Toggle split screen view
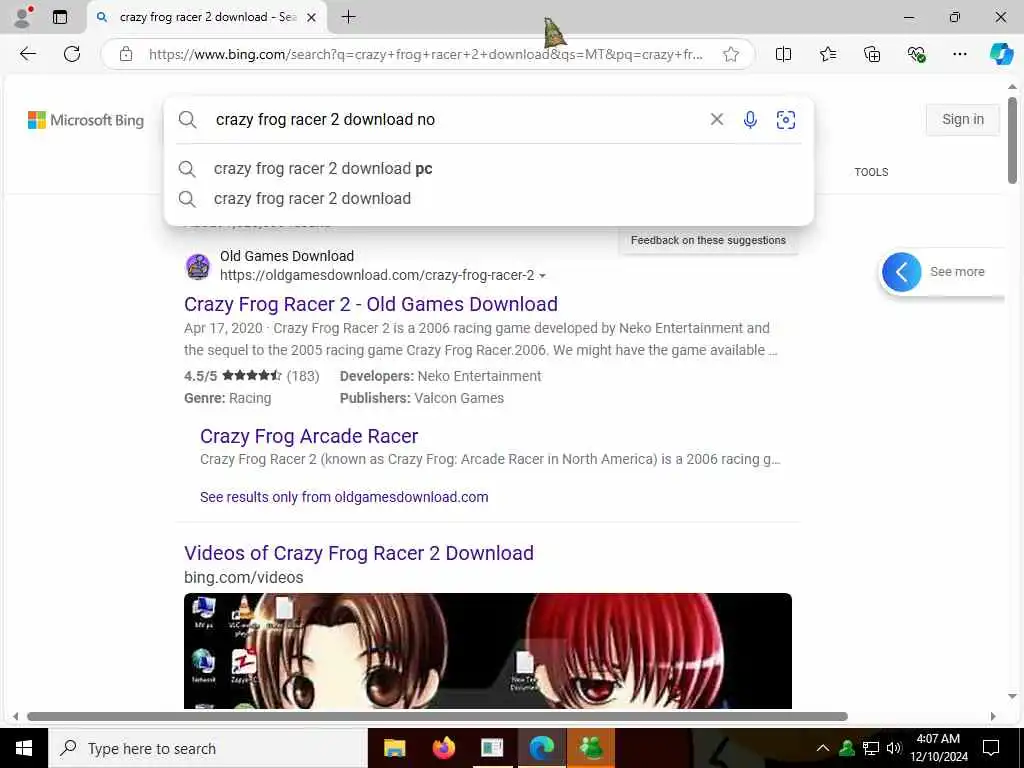This screenshot has height=768, width=1024. [783, 54]
